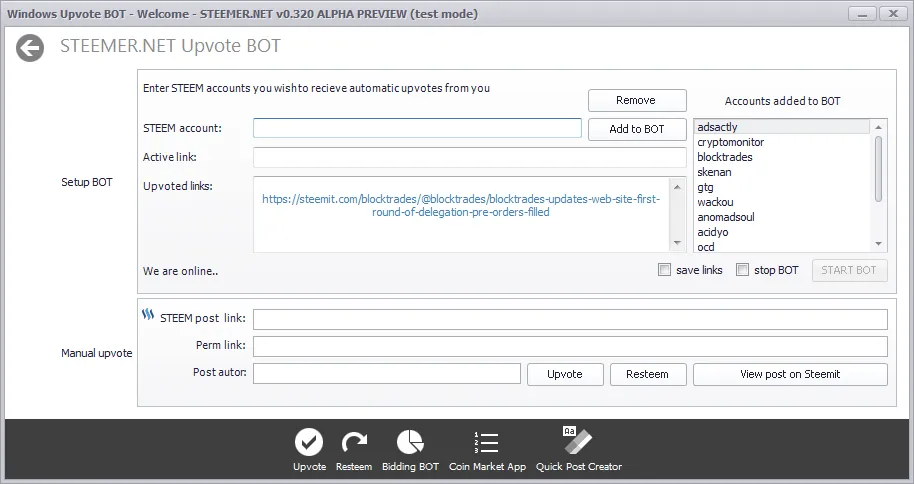Image resolution: width=914 pixels, height=484 pixels.
Task: Click the manual Resteem button
Action: tap(648, 374)
